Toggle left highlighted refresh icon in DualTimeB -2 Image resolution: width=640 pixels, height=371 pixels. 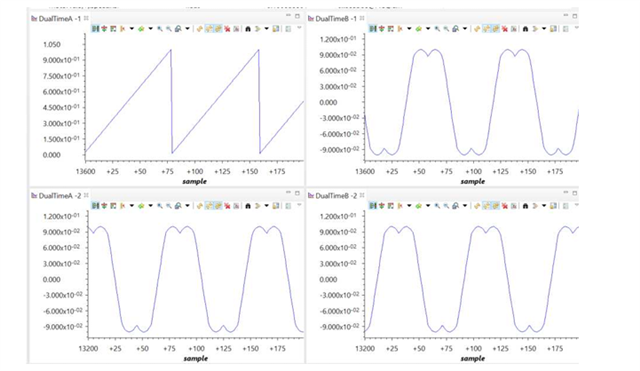(486, 205)
